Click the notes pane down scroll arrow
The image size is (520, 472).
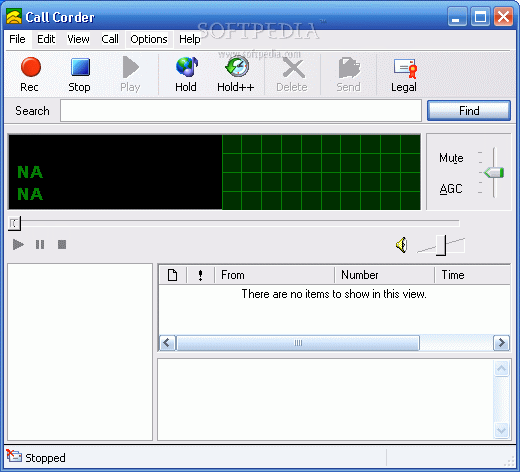(501, 430)
